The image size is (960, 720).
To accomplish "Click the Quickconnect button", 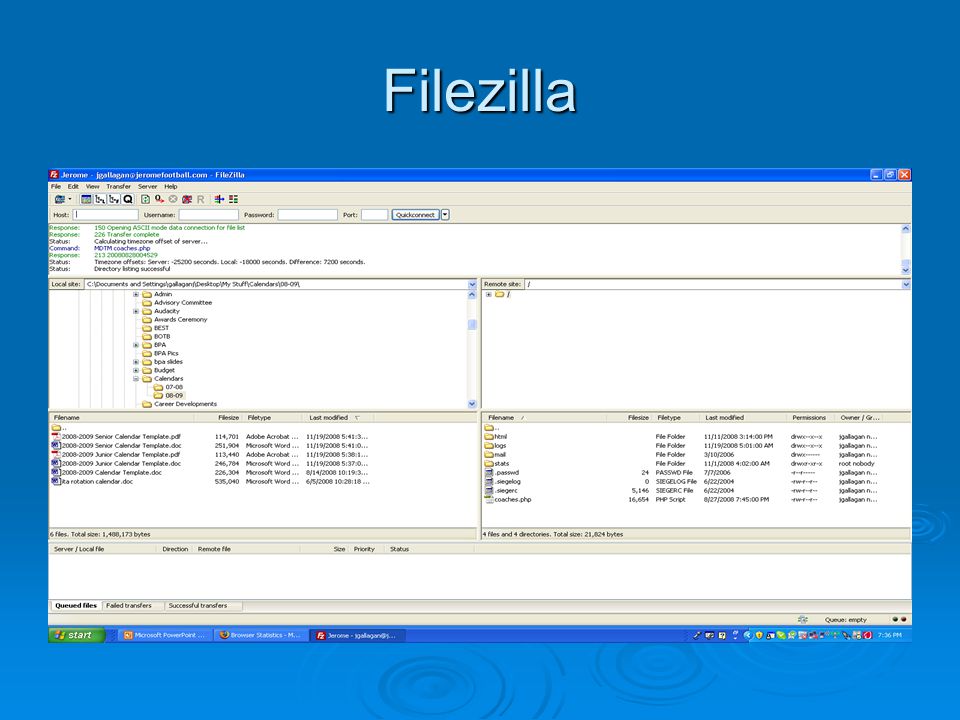I will [x=415, y=215].
